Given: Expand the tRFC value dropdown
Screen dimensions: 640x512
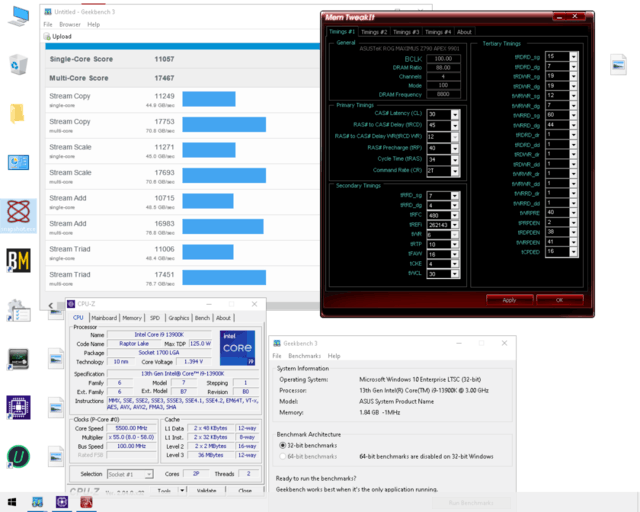Looking at the screenshot, I should pyautogui.click(x=454, y=215).
